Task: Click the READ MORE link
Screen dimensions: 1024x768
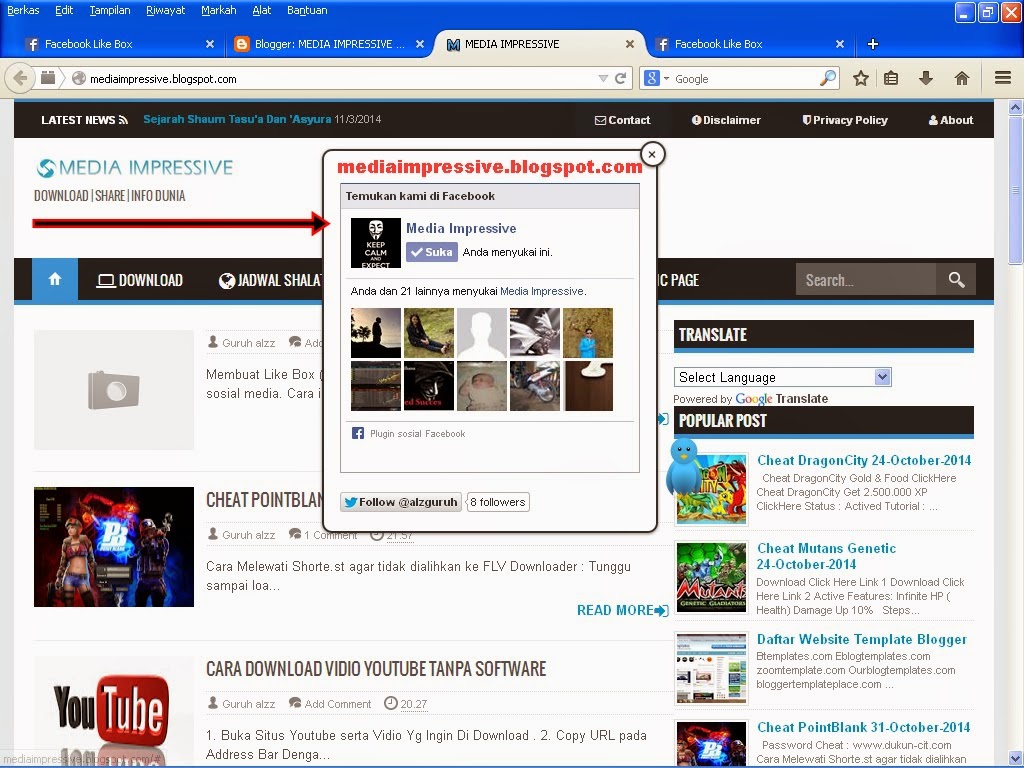Action: click(x=622, y=610)
